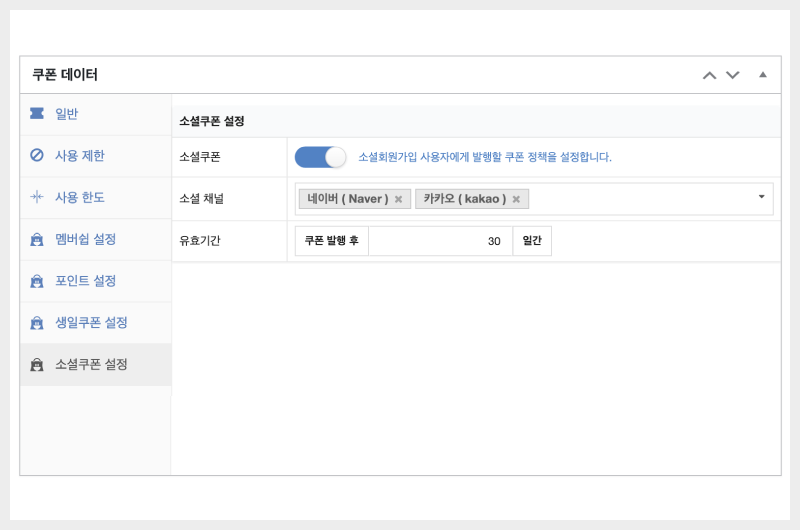800x530 pixels.
Task: Click the prohibition icon beside 사용 제한
Action: coord(37,155)
